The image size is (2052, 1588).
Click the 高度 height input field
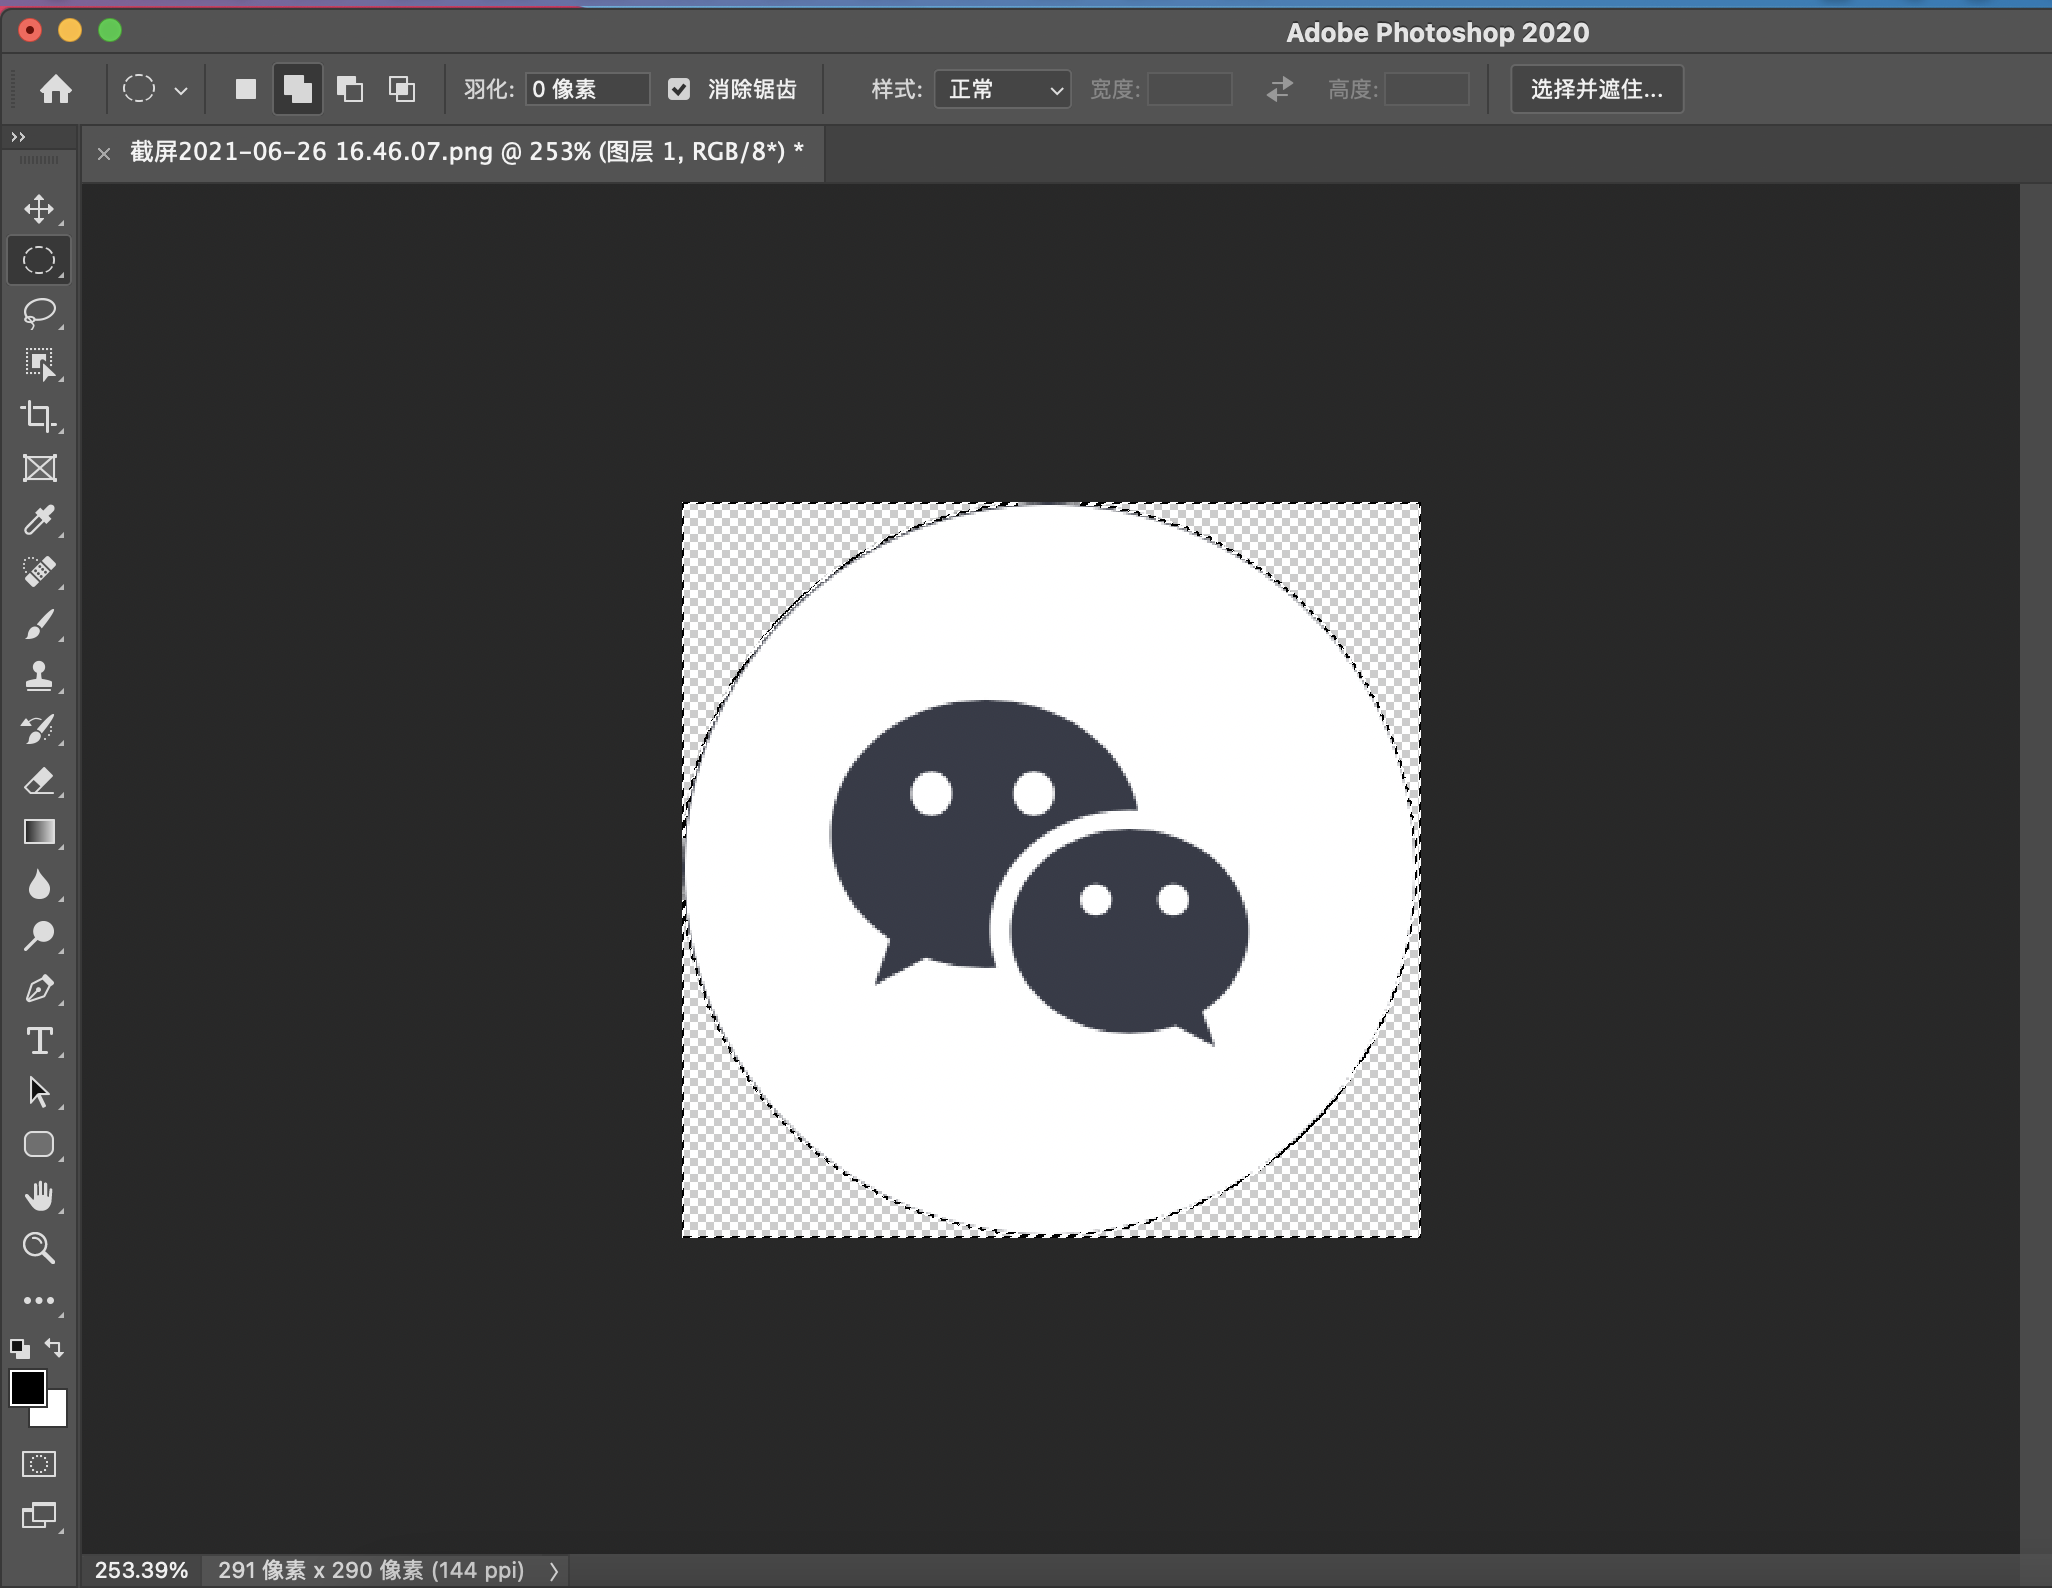(1427, 90)
